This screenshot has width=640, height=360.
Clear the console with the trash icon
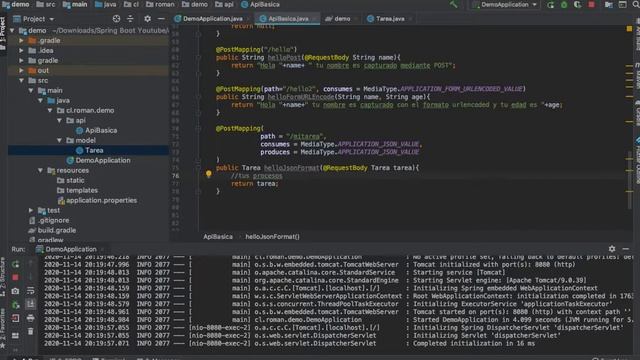[x=31, y=331]
